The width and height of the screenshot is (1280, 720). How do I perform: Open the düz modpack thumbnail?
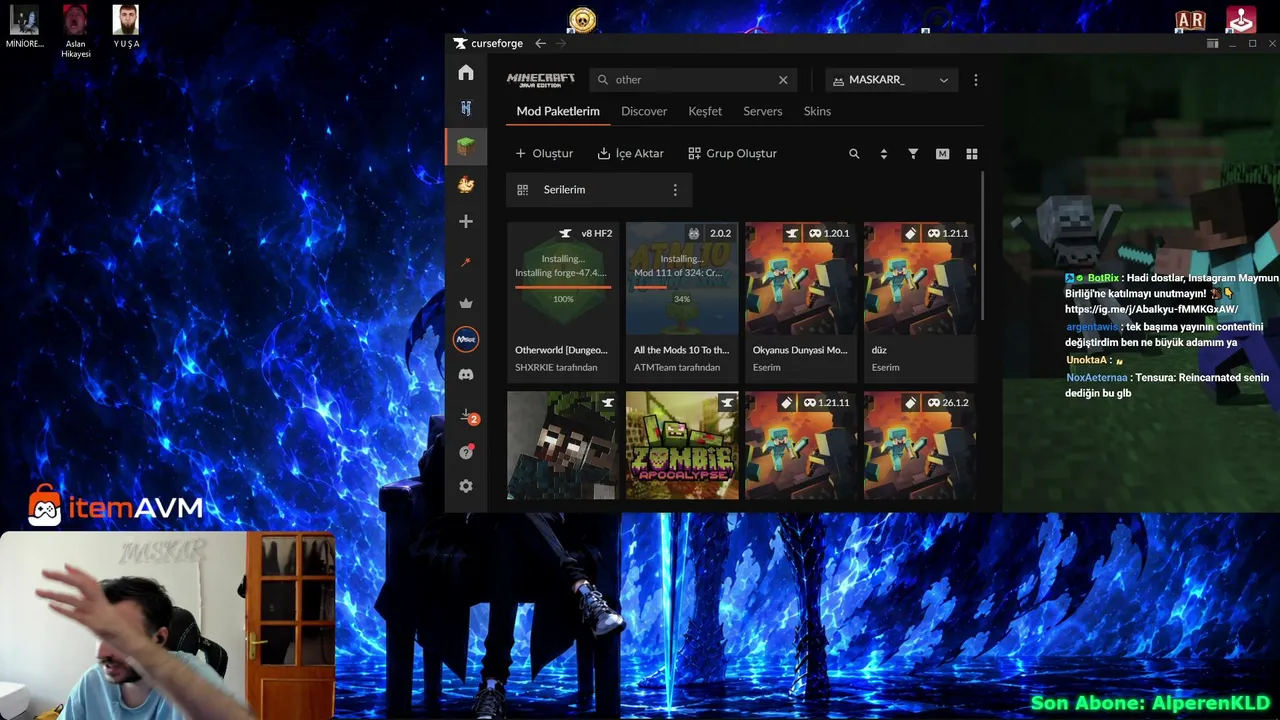tap(920, 278)
